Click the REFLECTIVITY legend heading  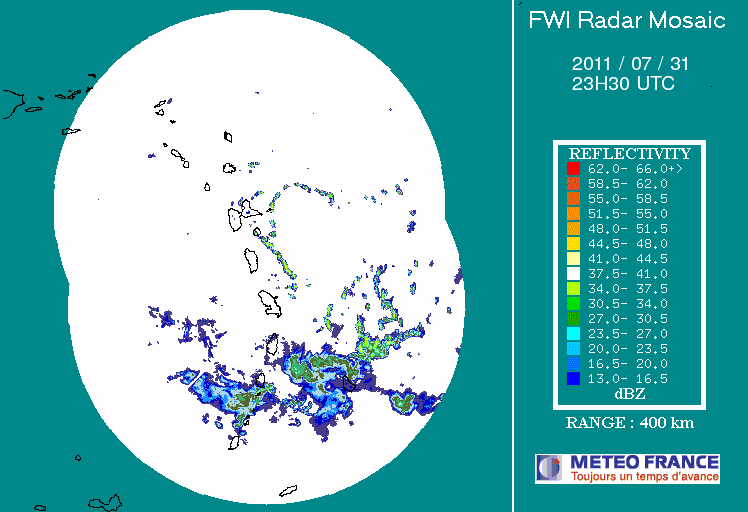pyautogui.click(x=630, y=154)
